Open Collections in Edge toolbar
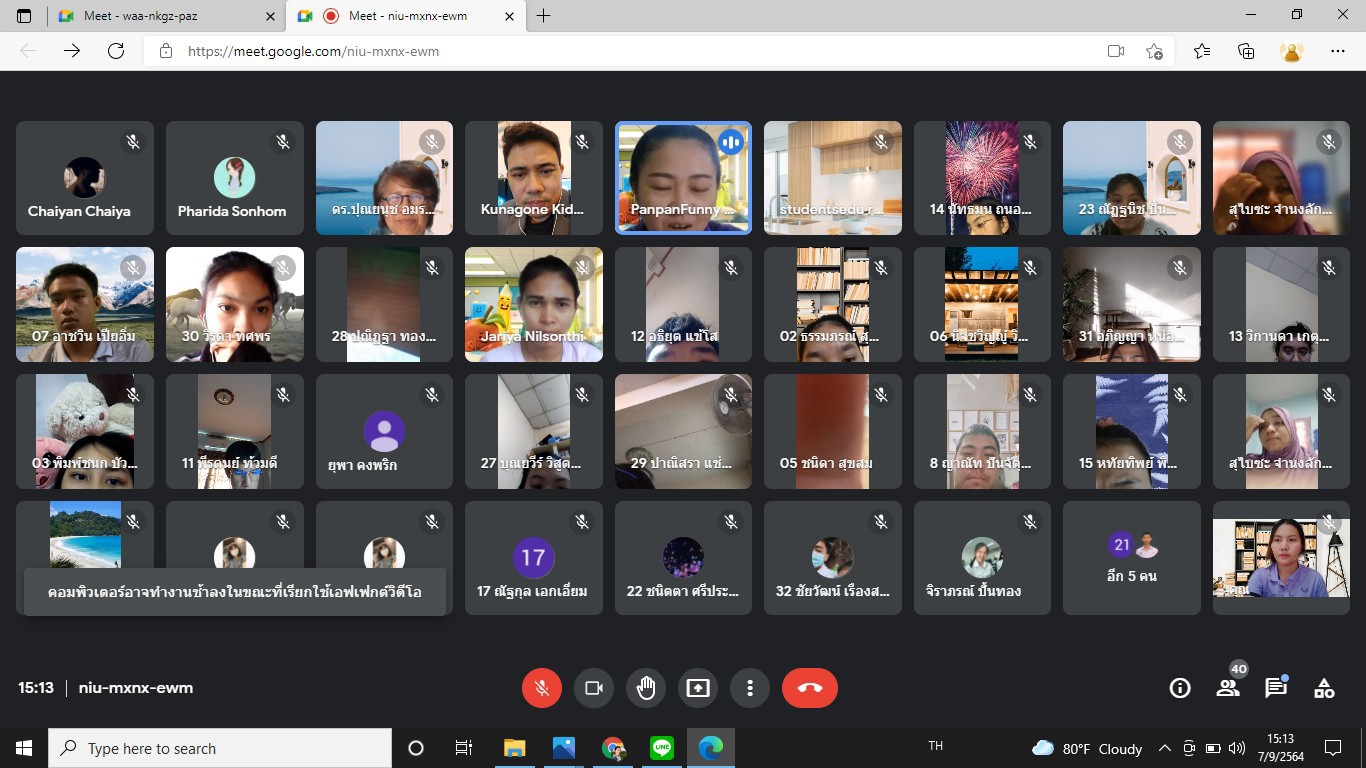The height and width of the screenshot is (768, 1366). point(1246,51)
